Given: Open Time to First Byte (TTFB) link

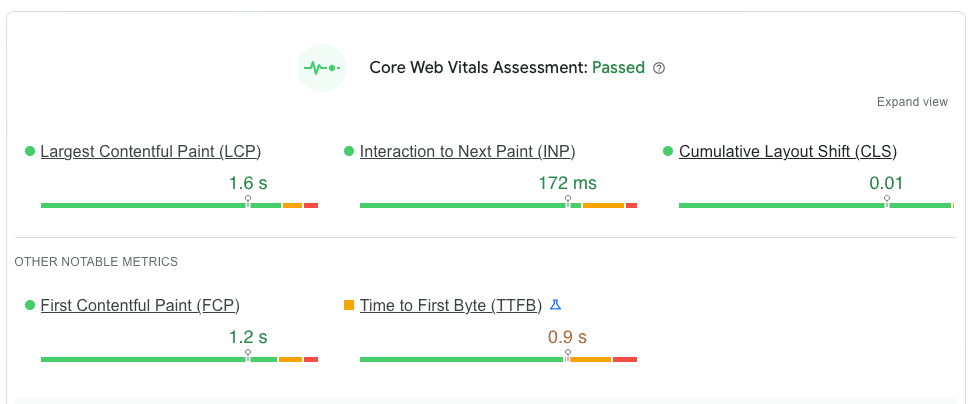Looking at the screenshot, I should (451, 305).
